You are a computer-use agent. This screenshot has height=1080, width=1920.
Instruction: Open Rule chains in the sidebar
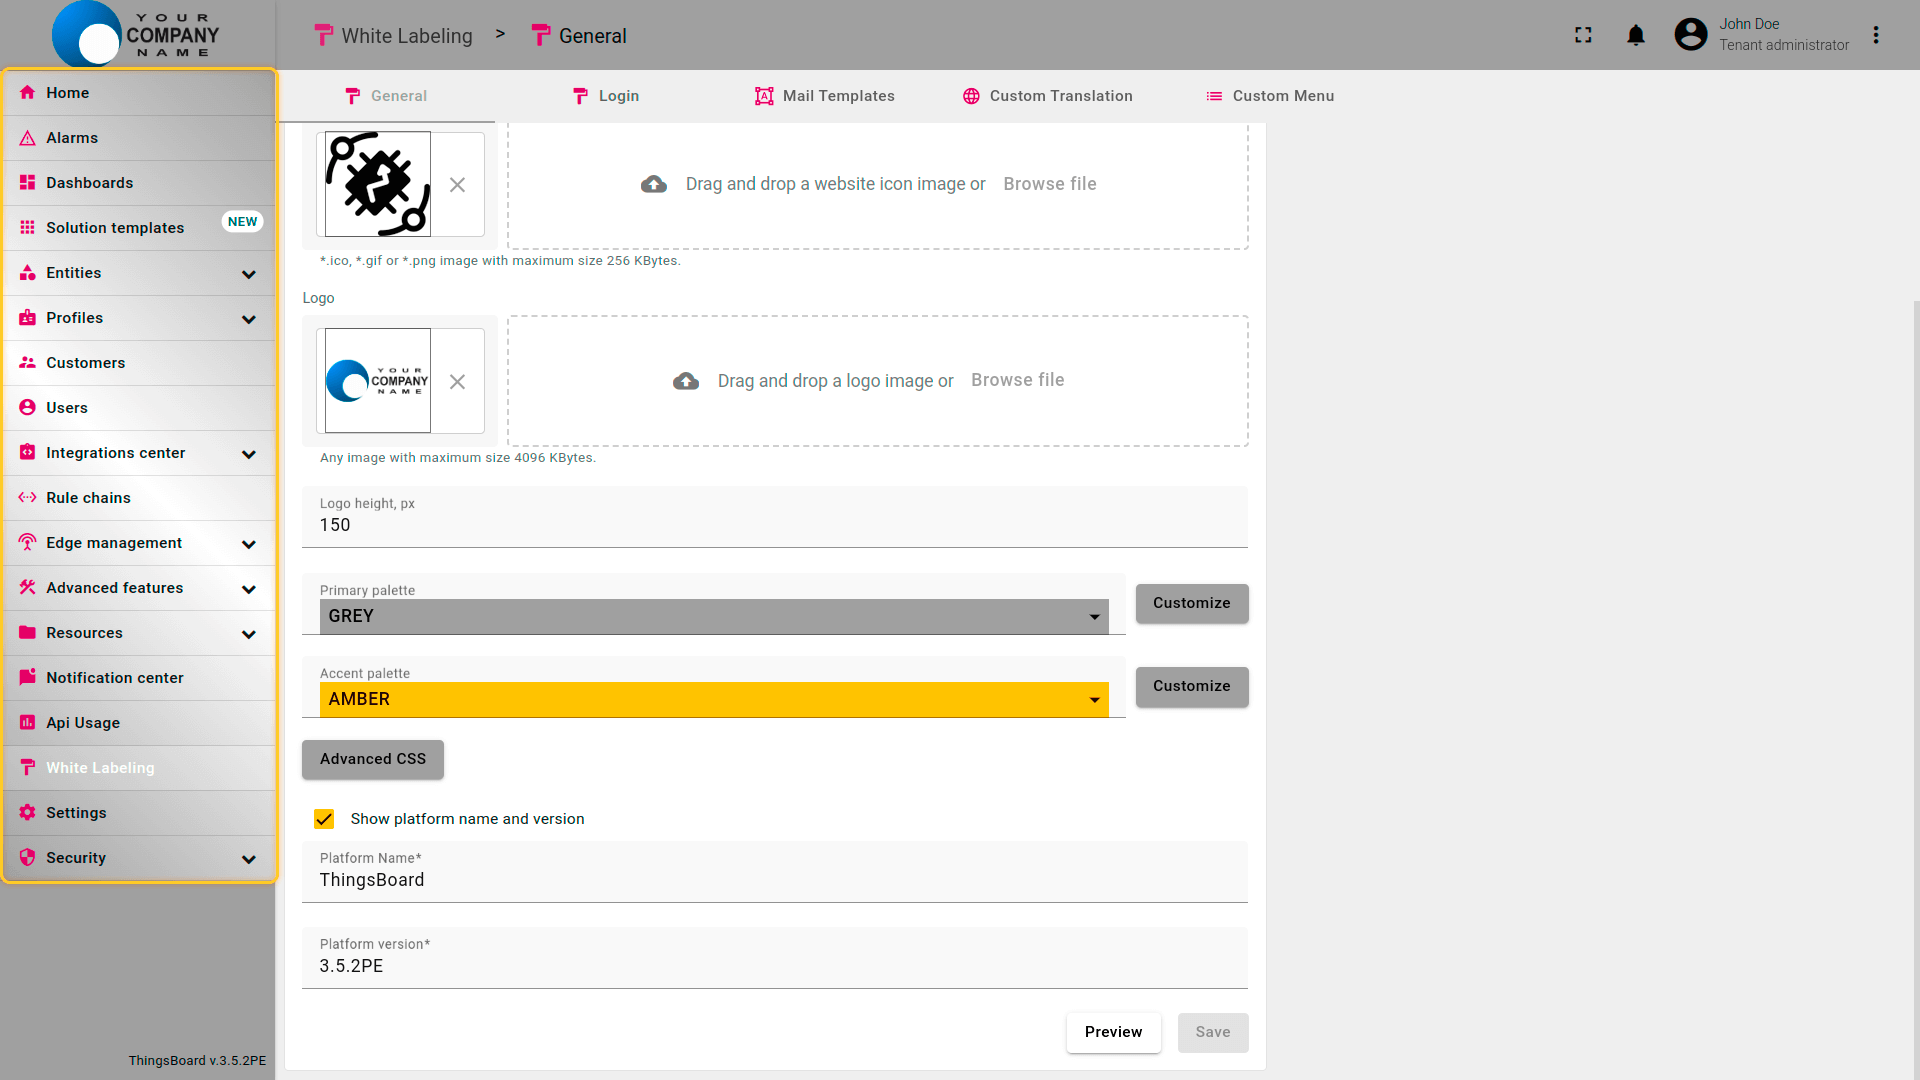click(88, 498)
